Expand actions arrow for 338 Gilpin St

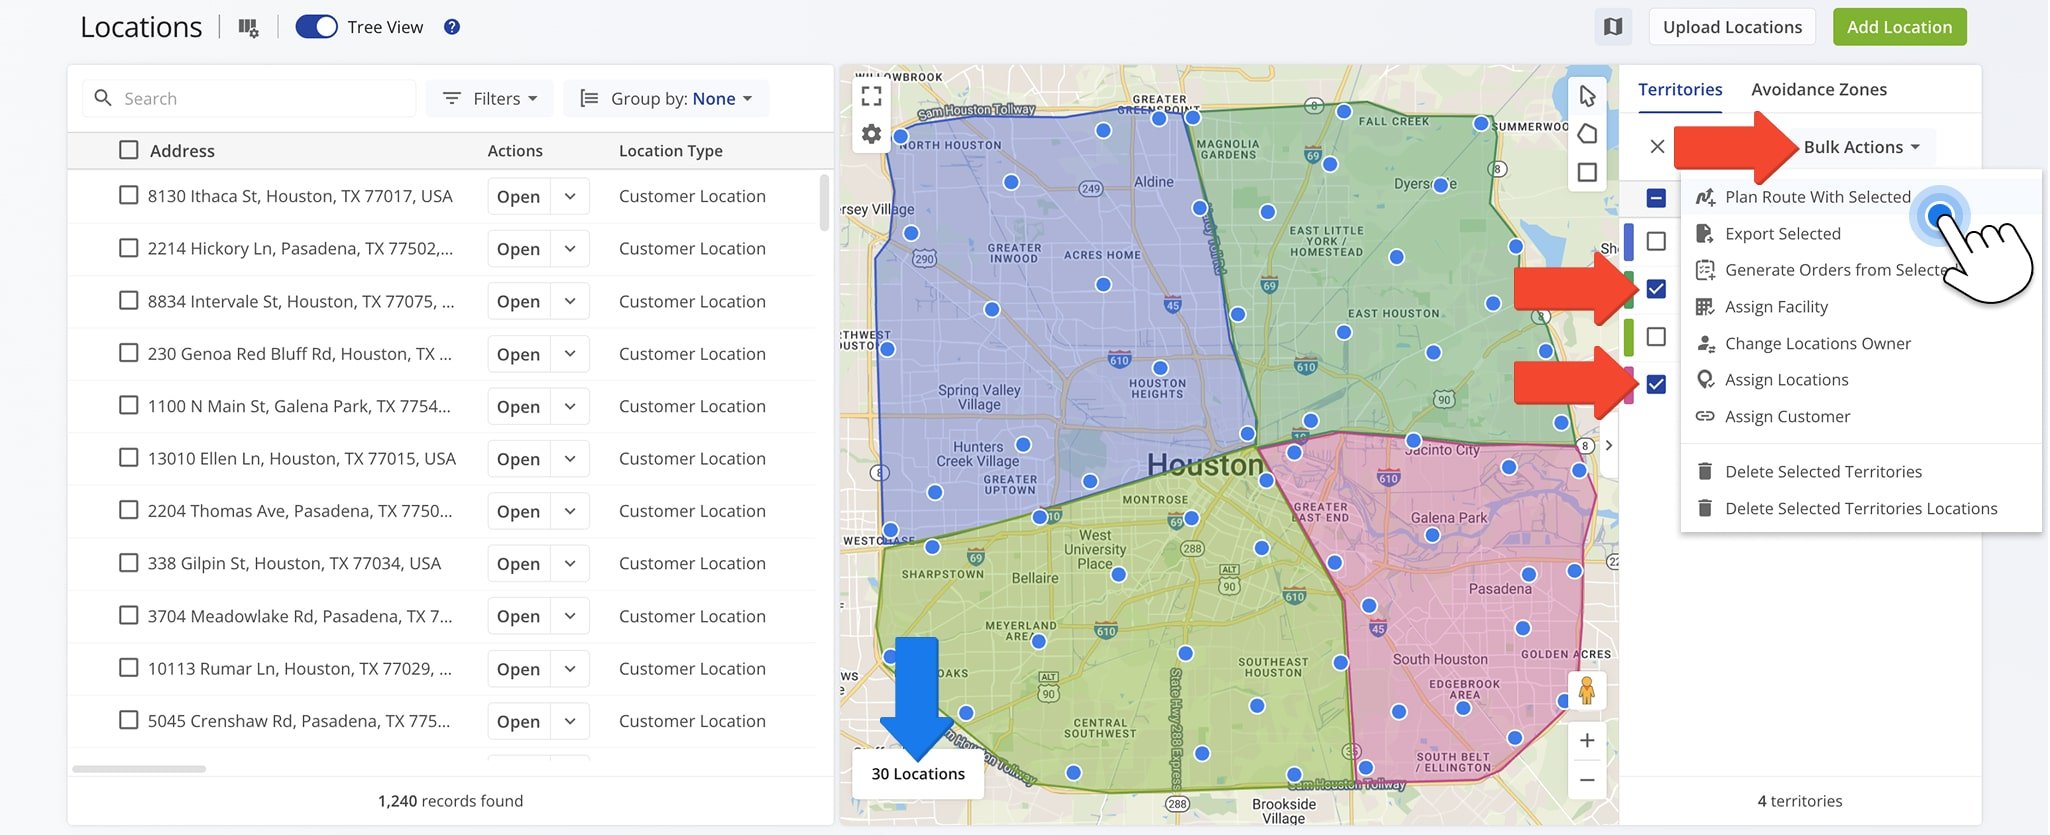(570, 563)
